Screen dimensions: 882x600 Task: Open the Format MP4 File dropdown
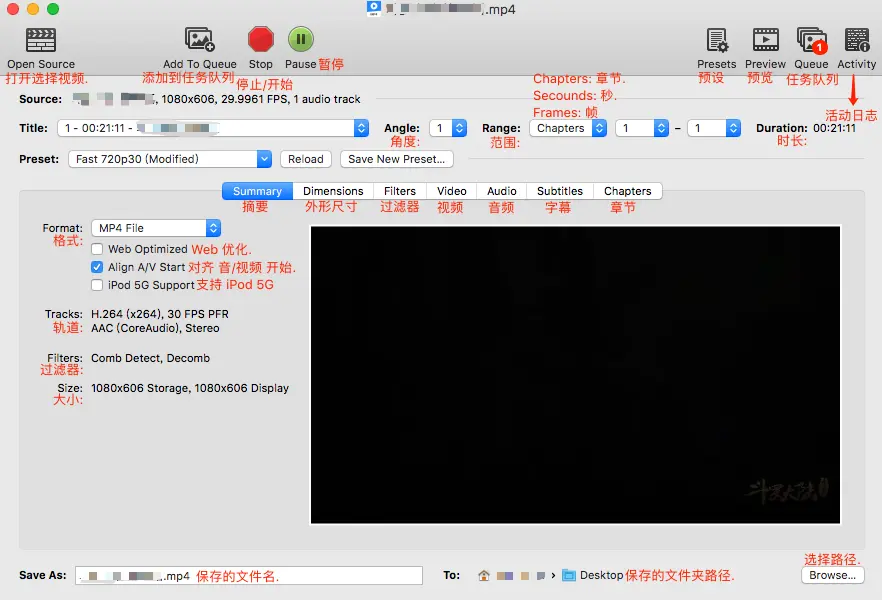[156, 228]
